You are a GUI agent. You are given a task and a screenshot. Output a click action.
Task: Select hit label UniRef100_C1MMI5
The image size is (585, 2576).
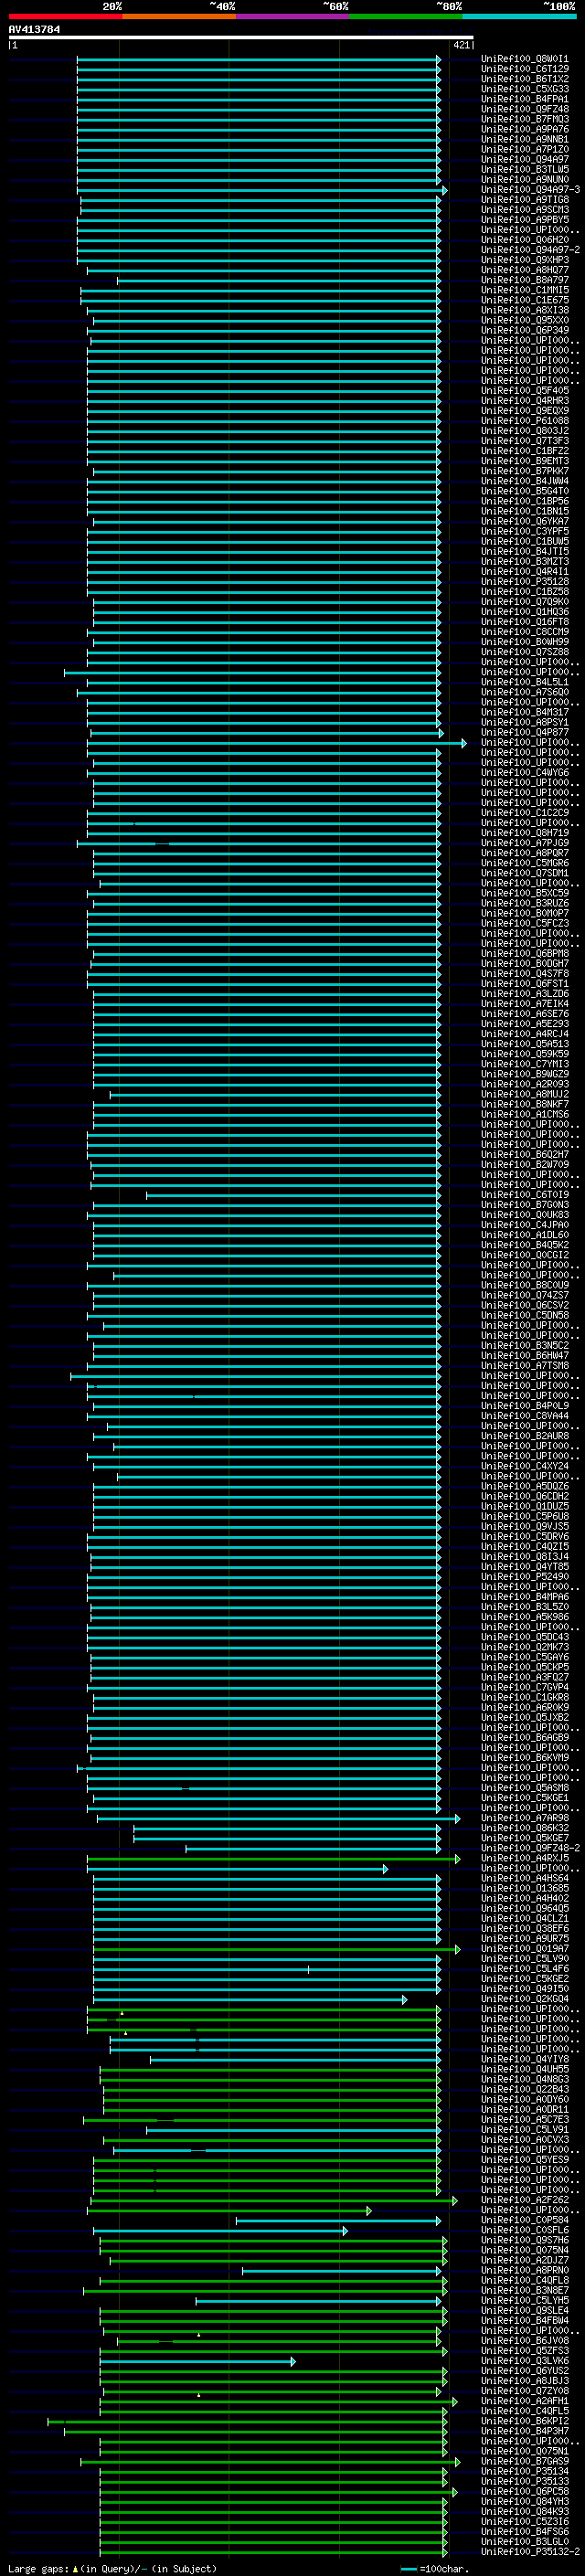click(x=525, y=290)
